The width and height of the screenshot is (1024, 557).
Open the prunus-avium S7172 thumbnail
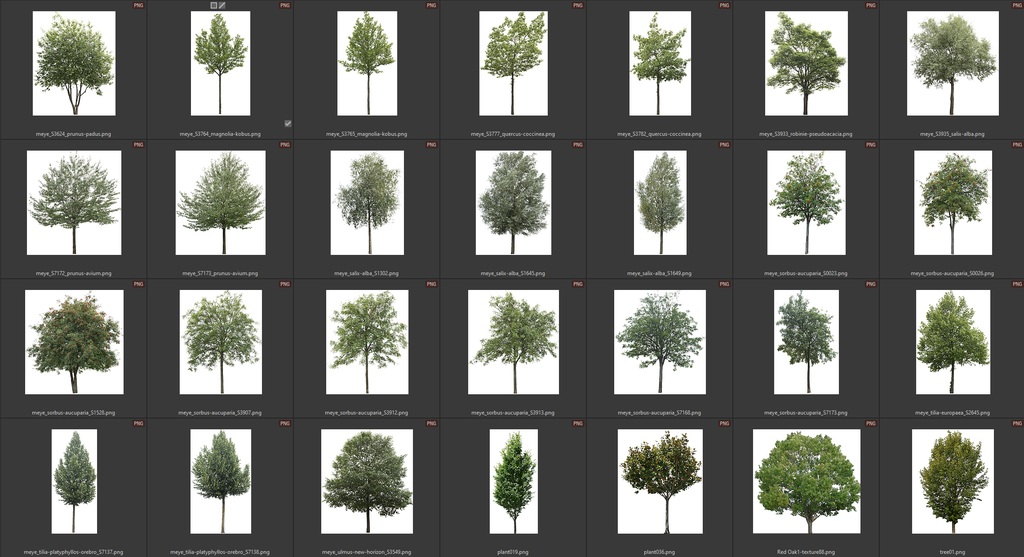(73, 203)
